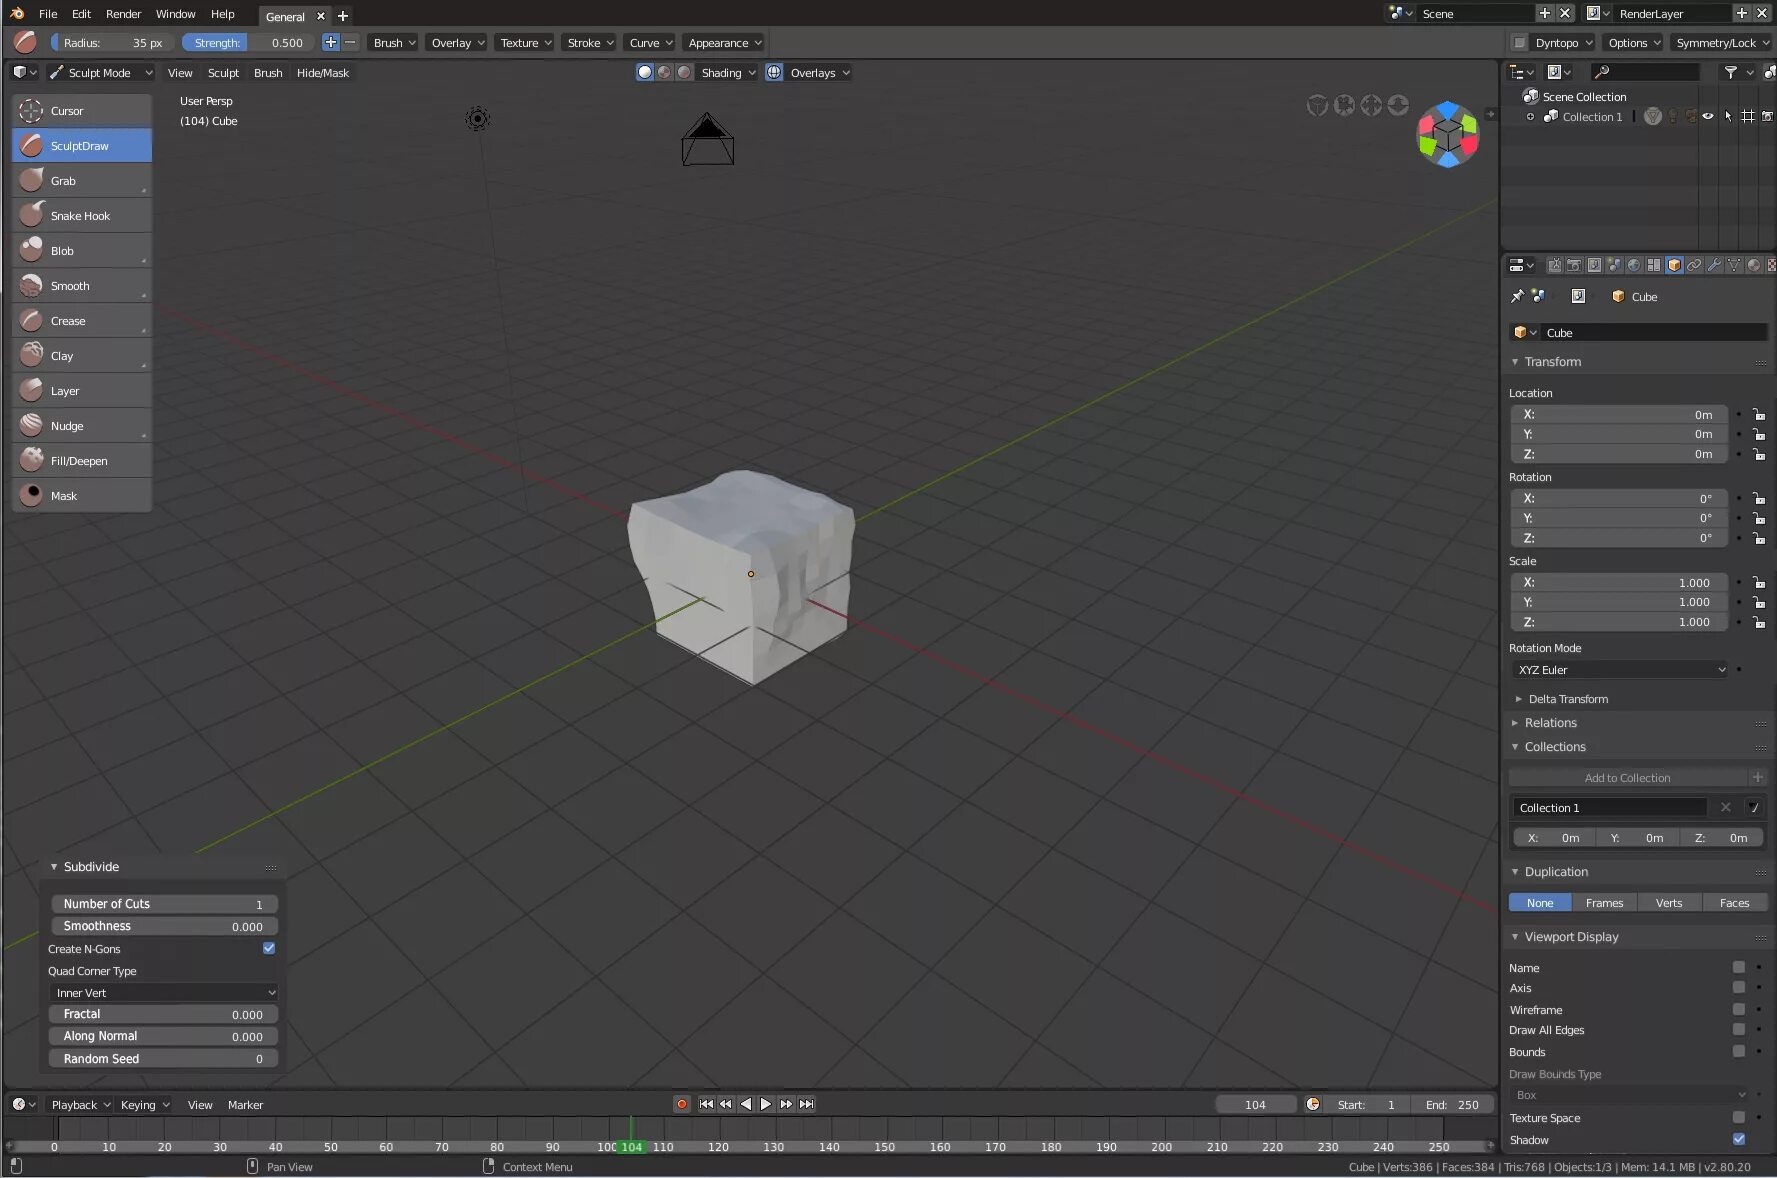
Task: Open the Material sphere properties tab
Action: coord(1754,265)
